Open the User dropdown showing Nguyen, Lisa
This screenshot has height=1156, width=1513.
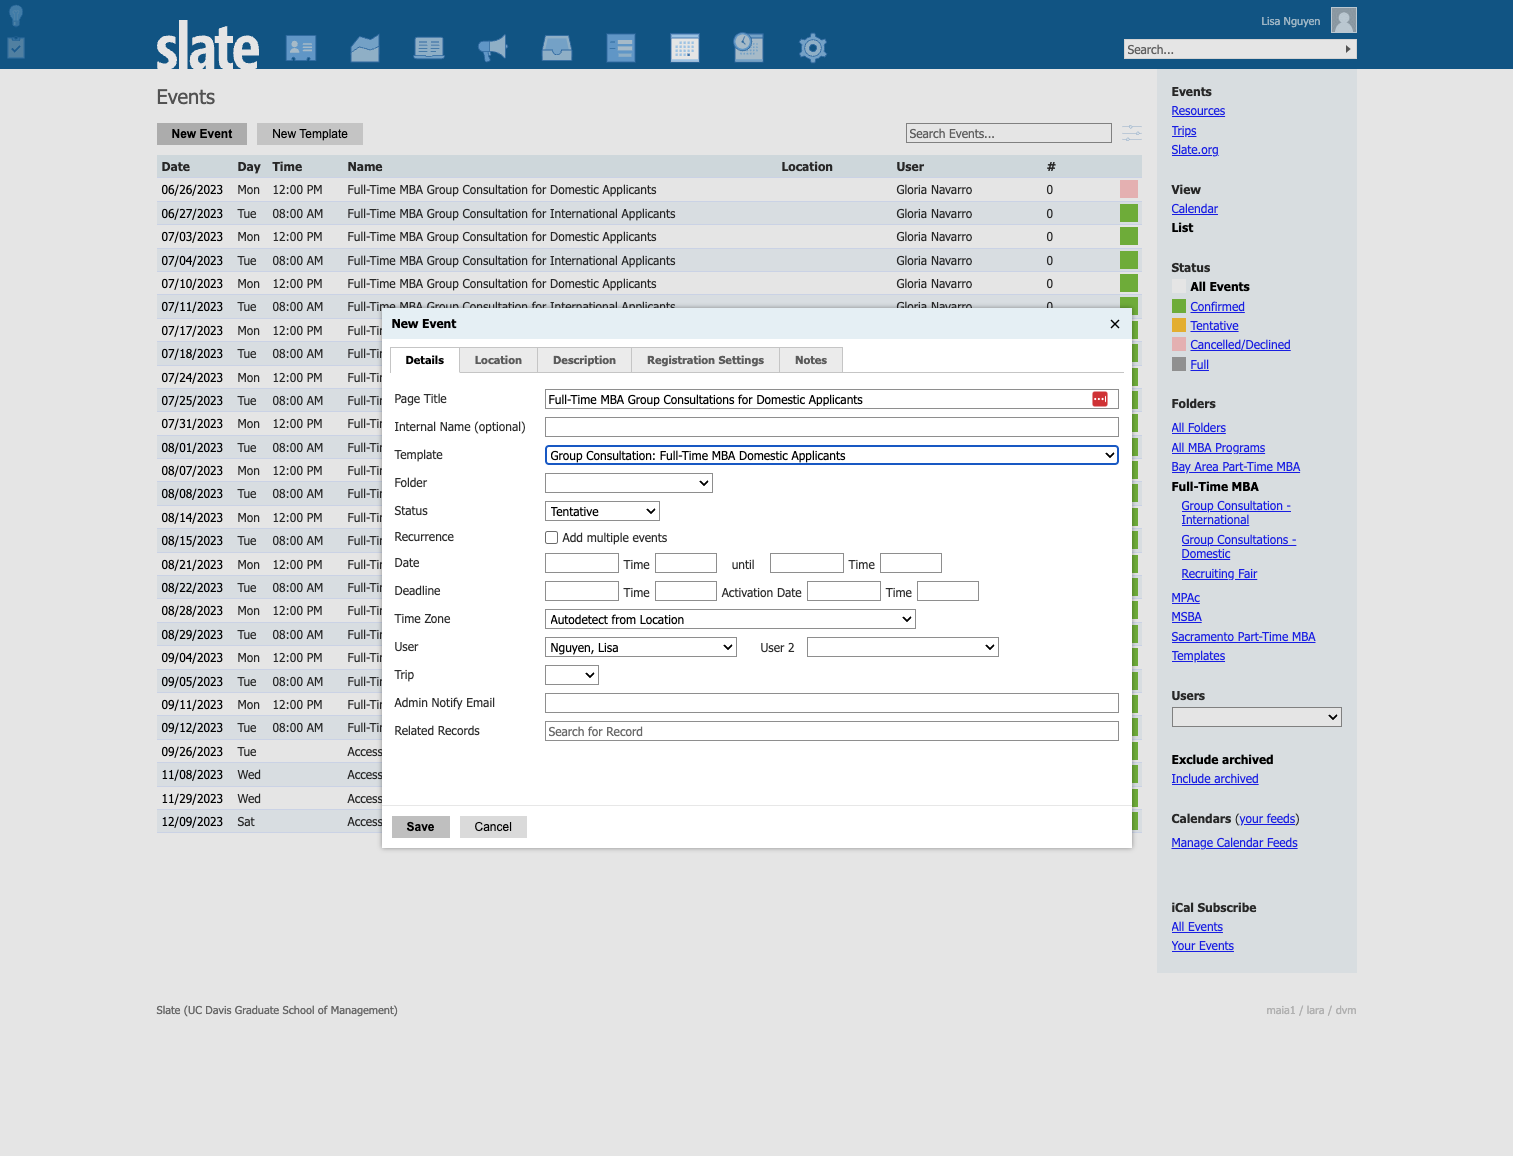[x=641, y=647]
